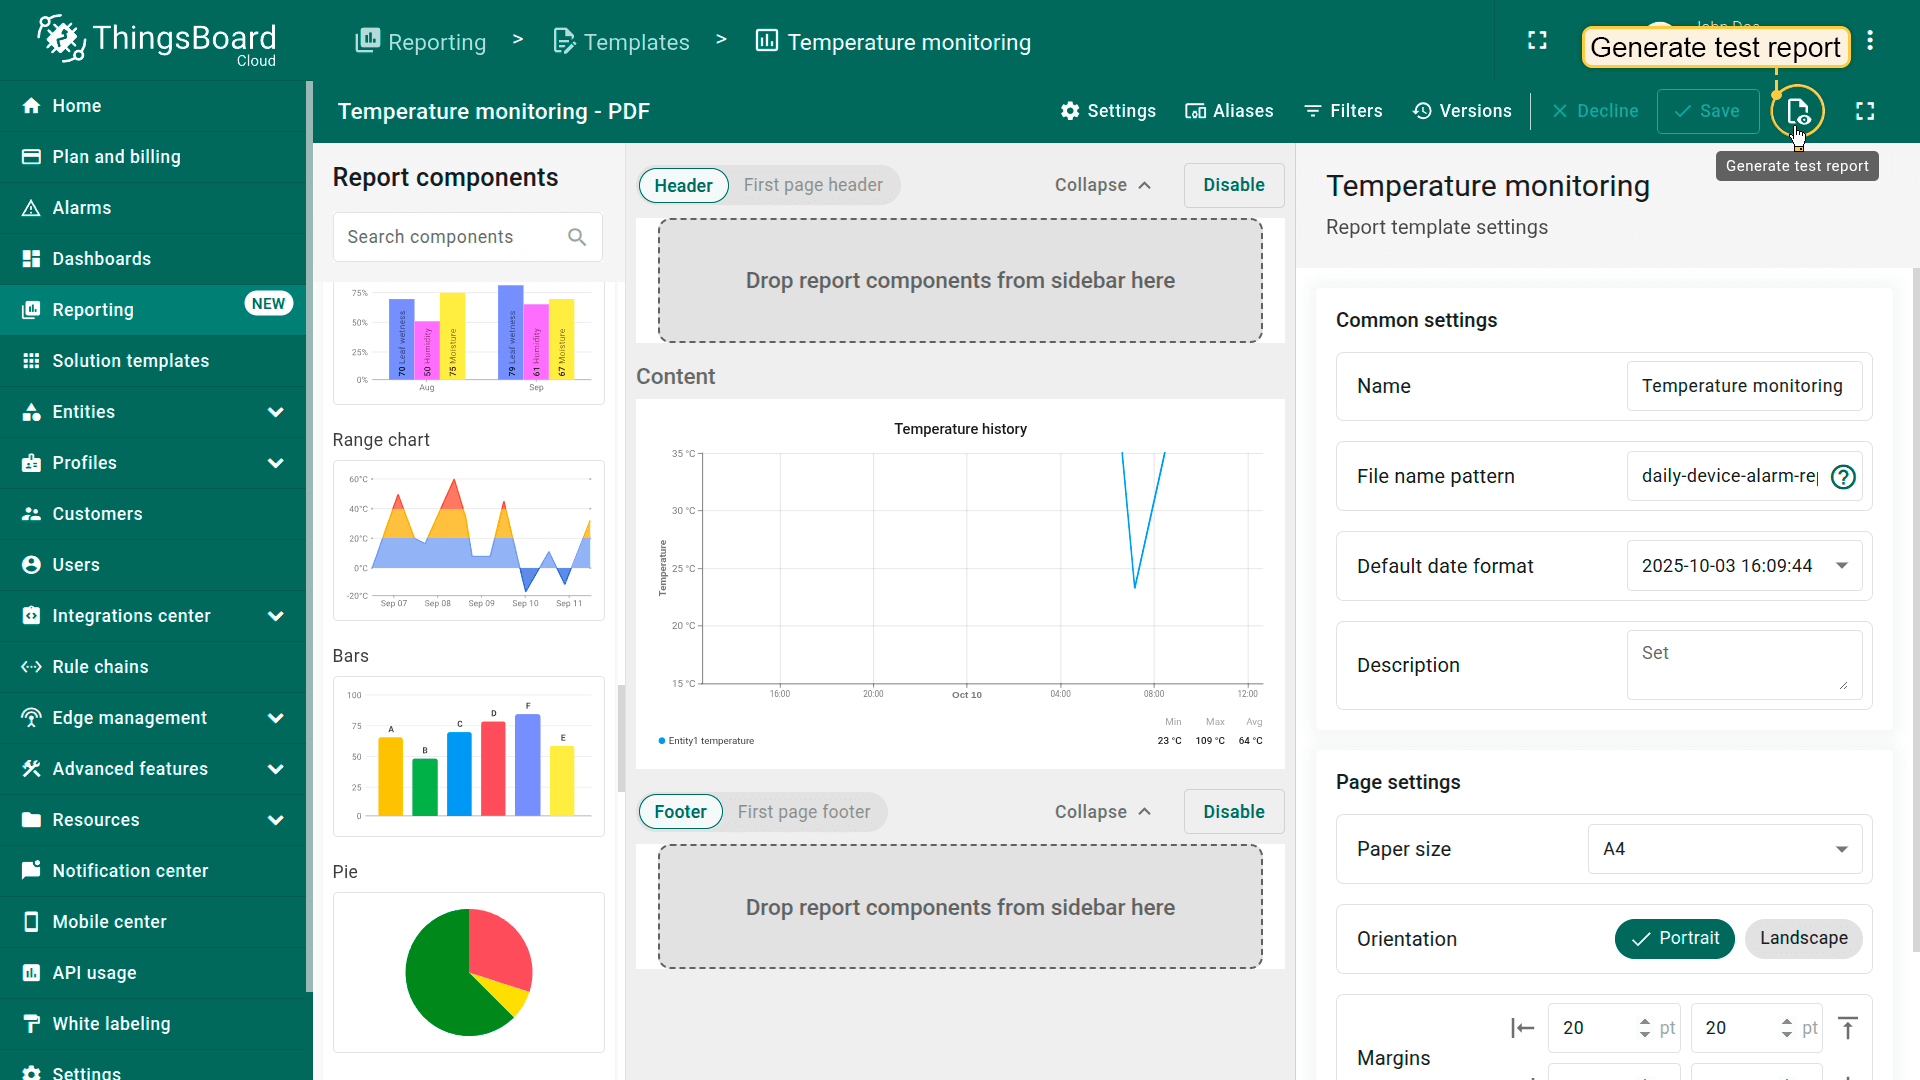Open the three-dot user menu
Image resolution: width=1920 pixels, height=1080 pixels.
pos(1870,41)
